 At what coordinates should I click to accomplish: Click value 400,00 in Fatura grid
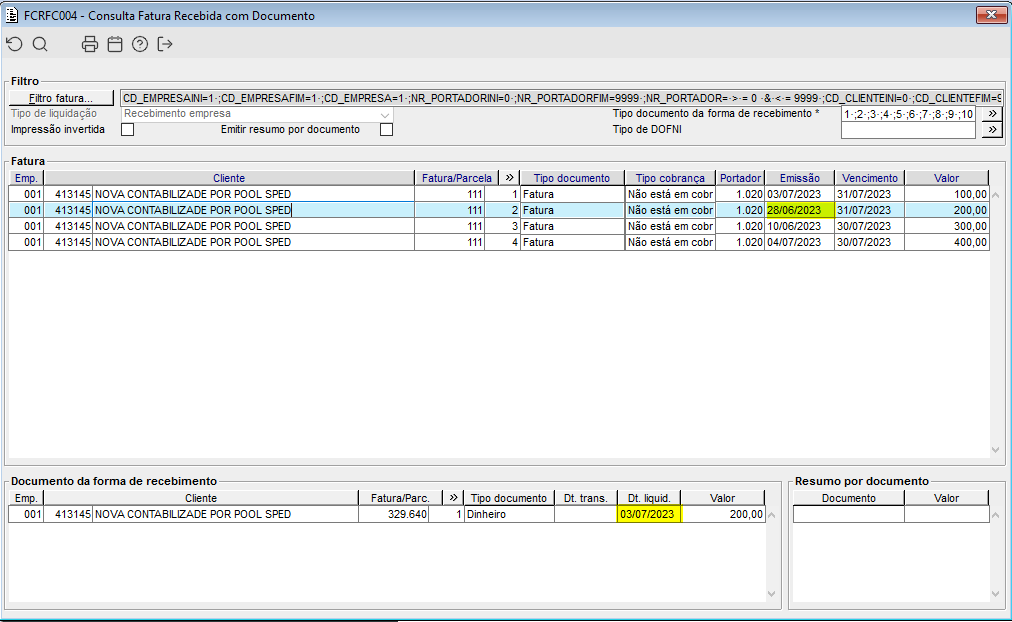click(x=946, y=243)
